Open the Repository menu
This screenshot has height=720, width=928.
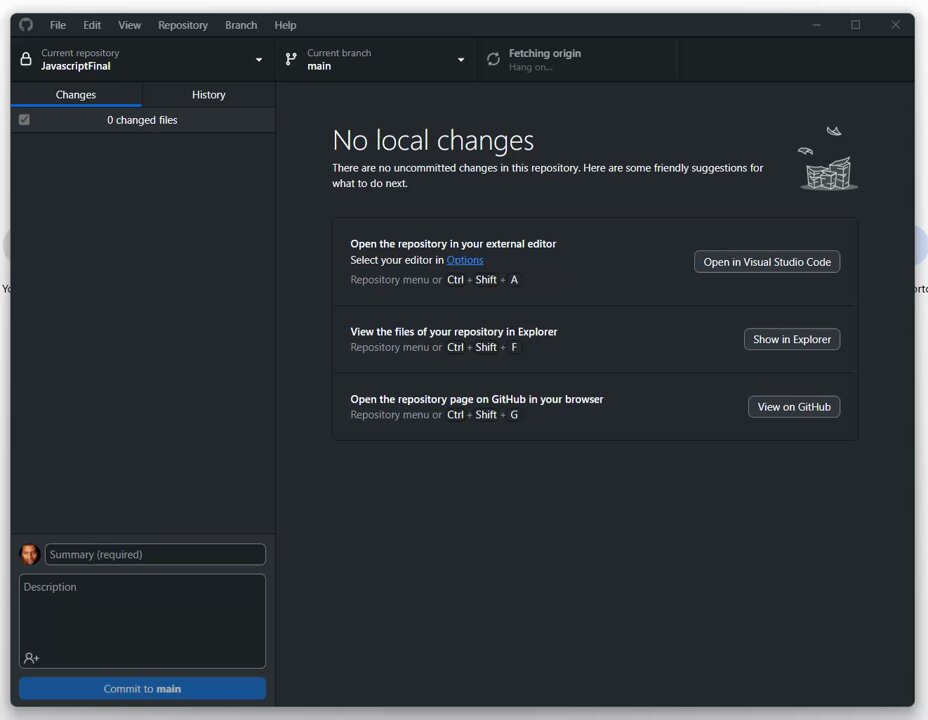coord(182,25)
